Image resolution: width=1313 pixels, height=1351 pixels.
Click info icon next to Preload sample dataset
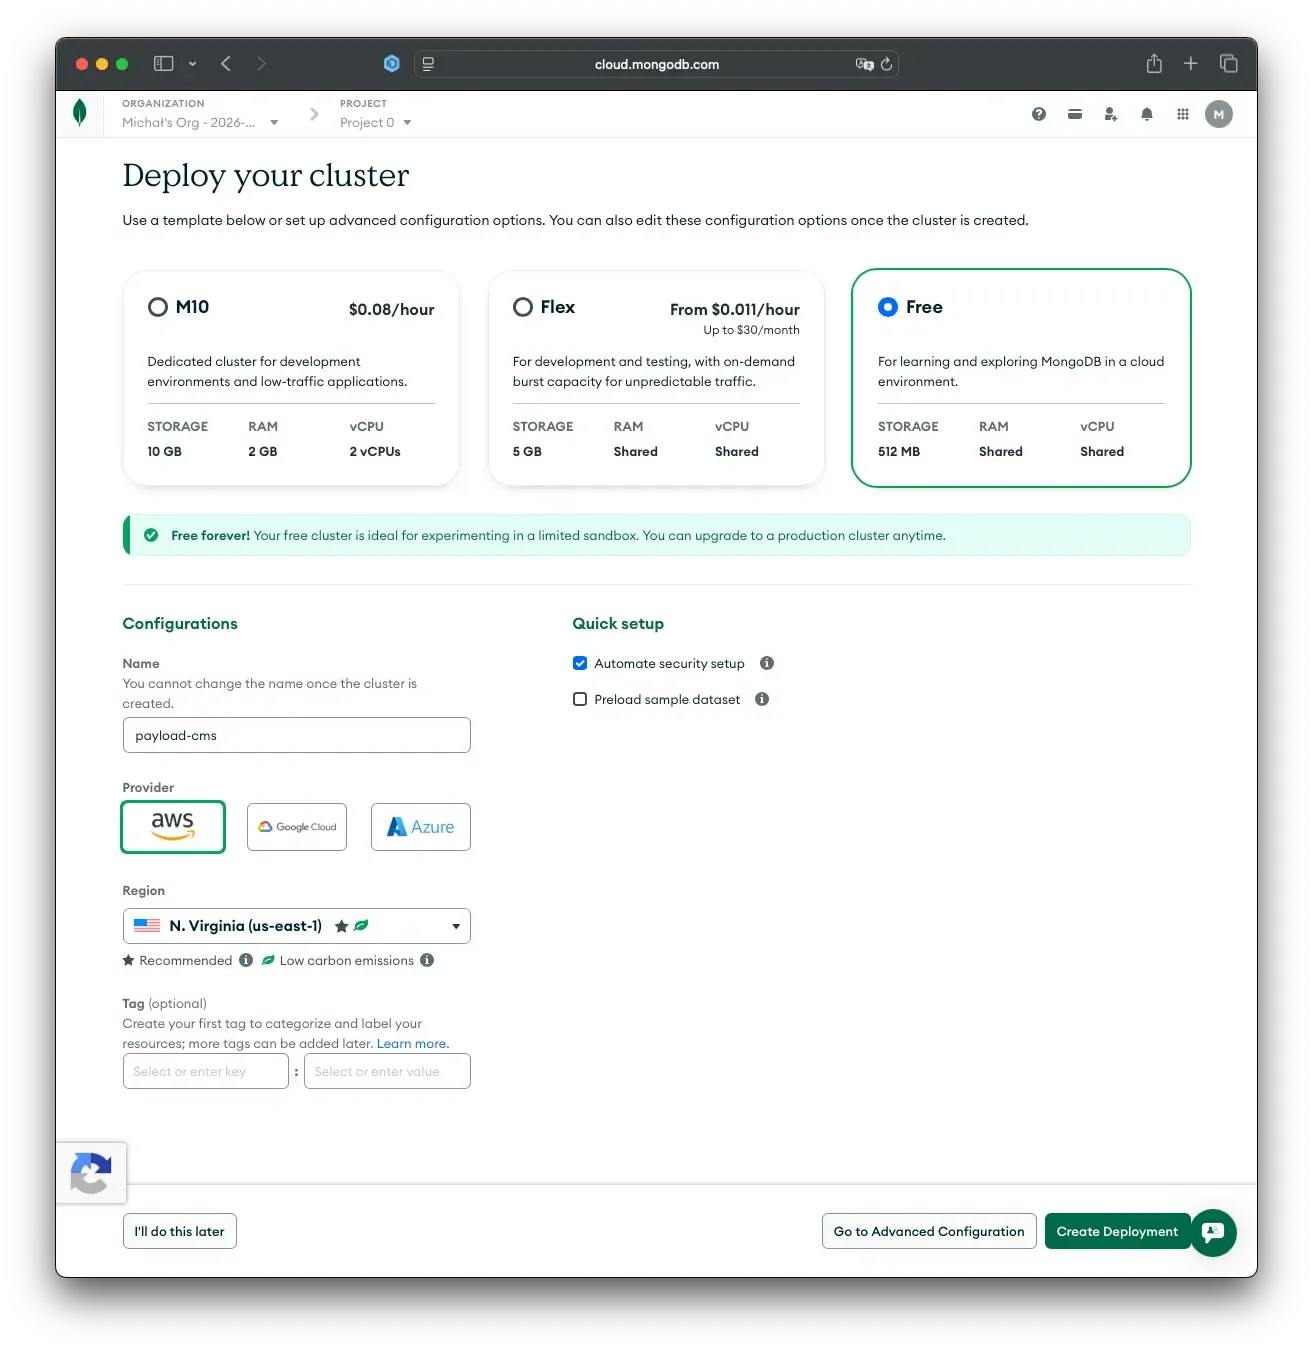pos(762,699)
